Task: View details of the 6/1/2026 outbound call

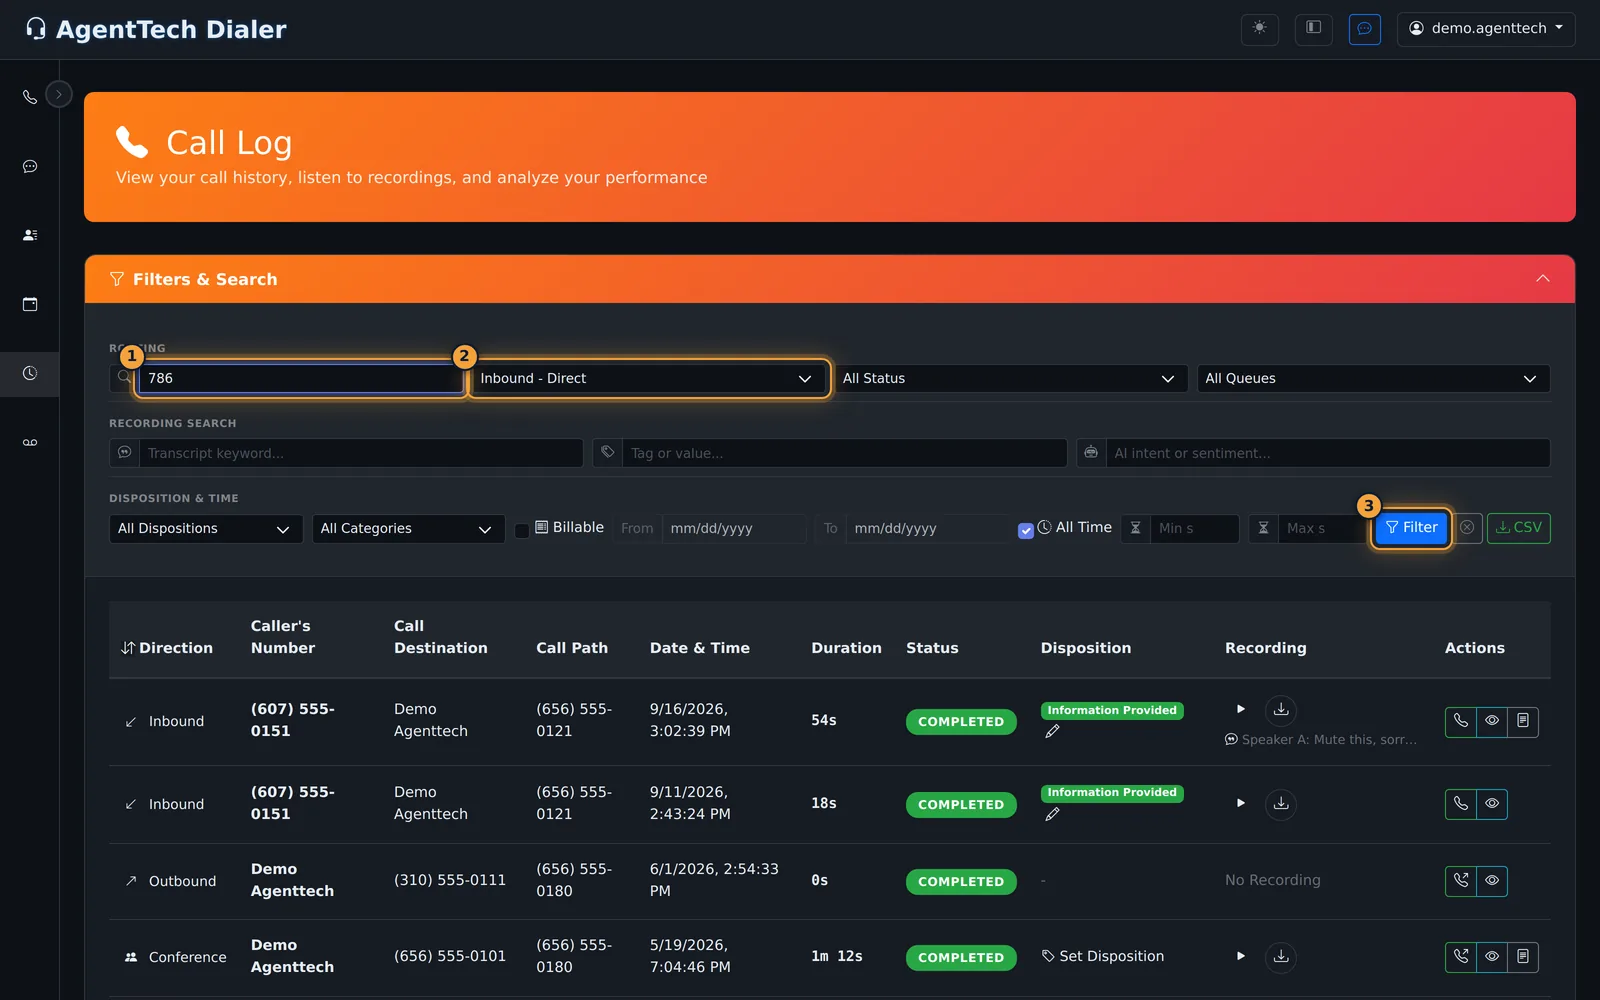Action: pos(1492,881)
